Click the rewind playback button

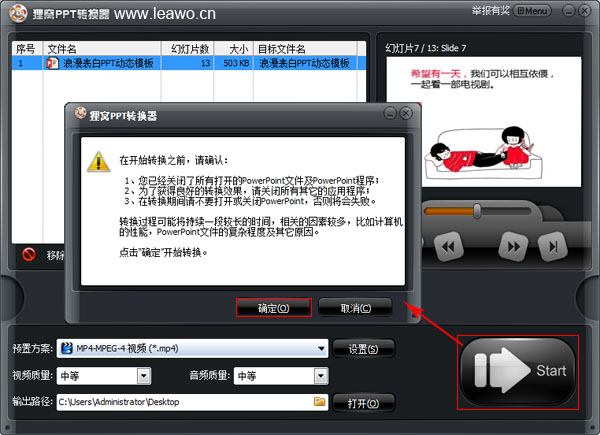[x=448, y=247]
